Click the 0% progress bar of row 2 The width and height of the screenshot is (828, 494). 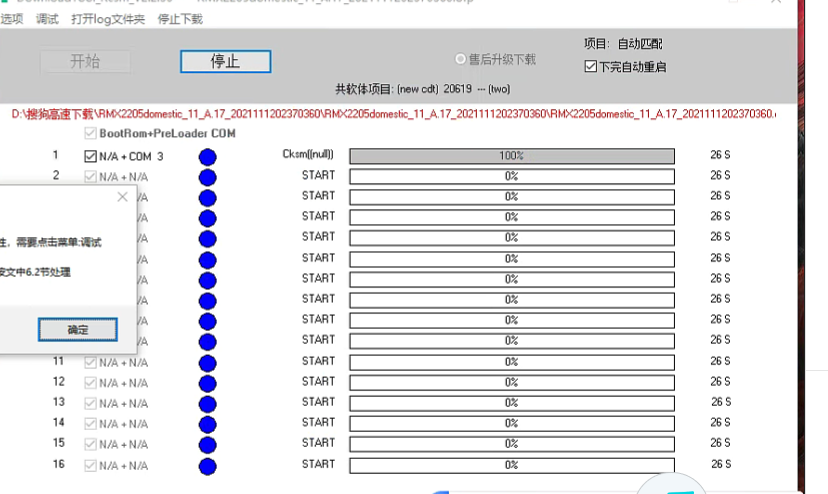(512, 176)
